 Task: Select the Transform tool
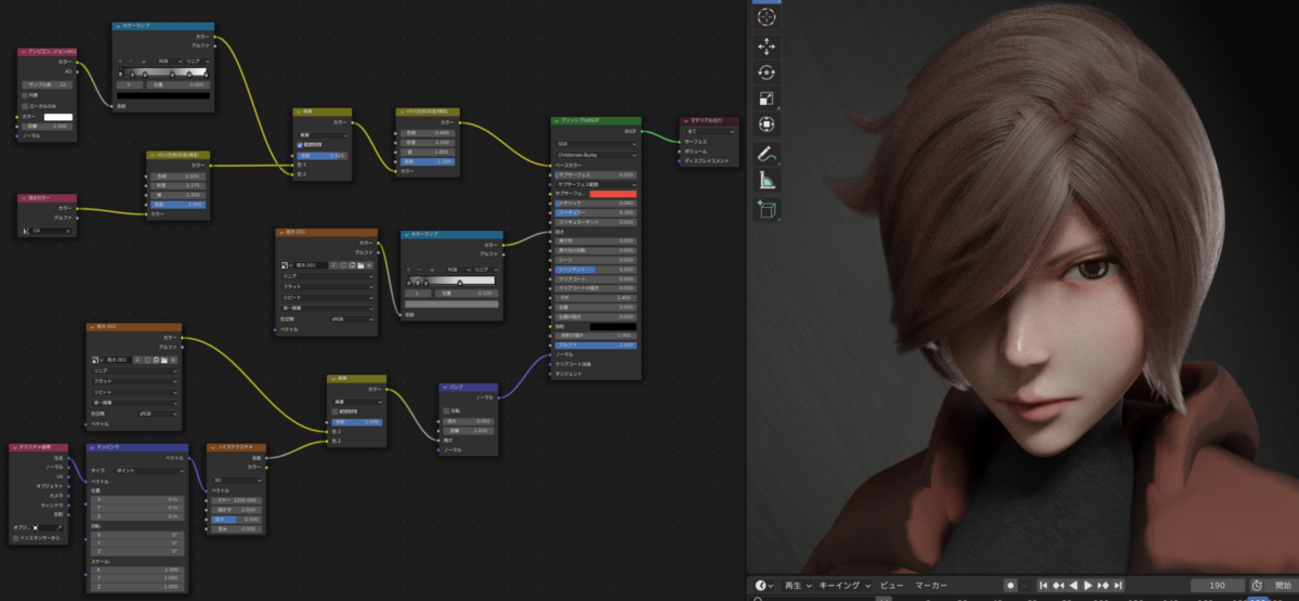(x=766, y=125)
